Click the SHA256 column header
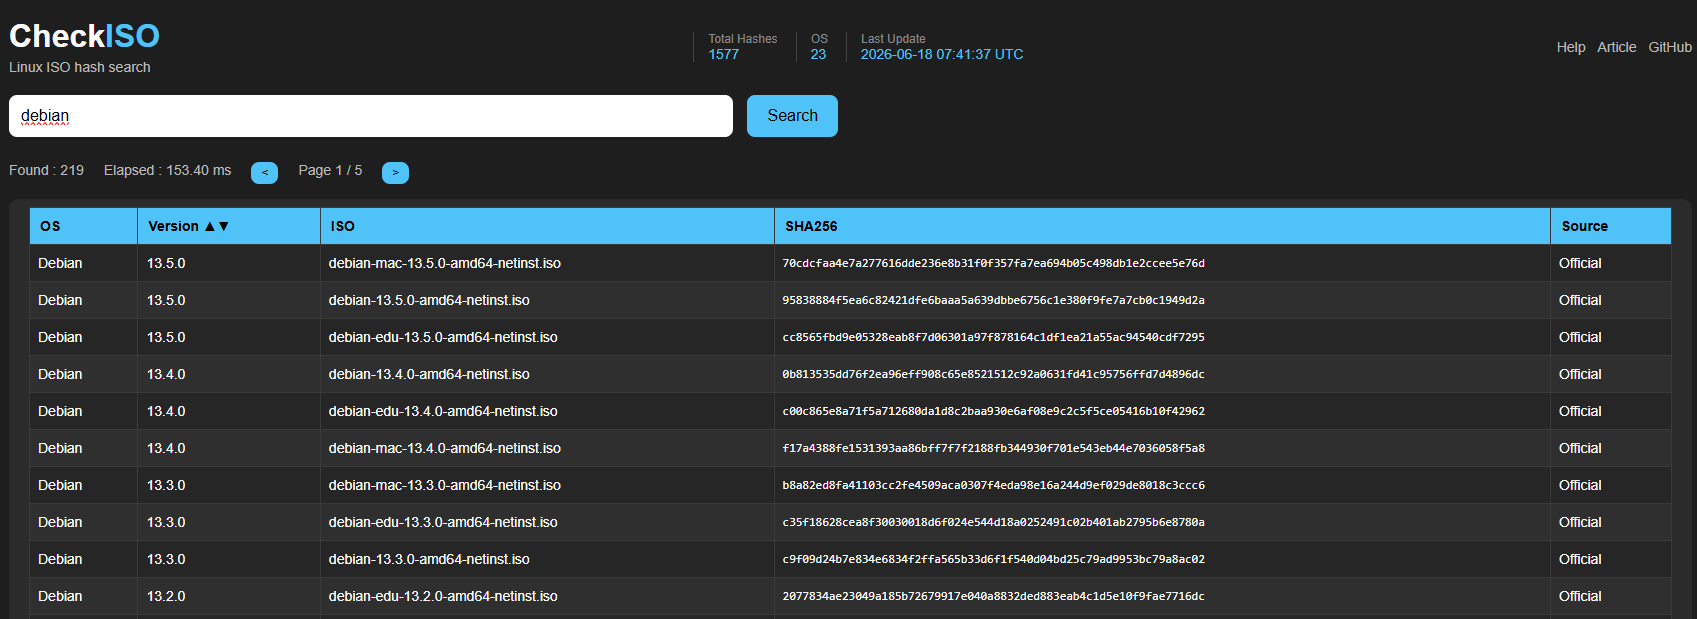Image resolution: width=1697 pixels, height=619 pixels. click(x=1162, y=226)
